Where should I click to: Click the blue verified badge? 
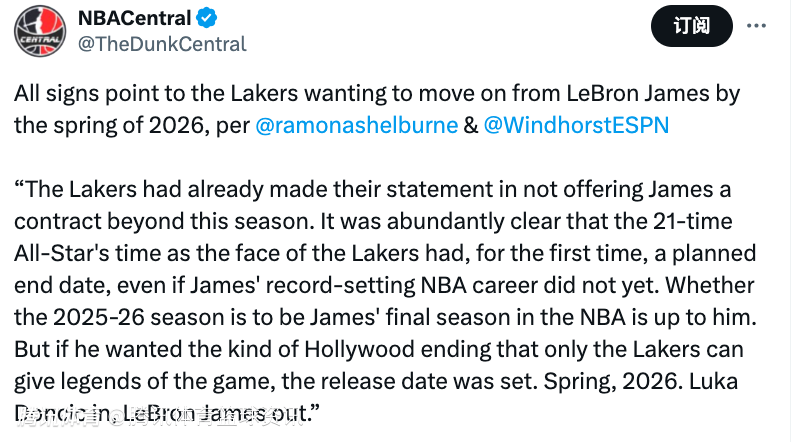(x=207, y=18)
